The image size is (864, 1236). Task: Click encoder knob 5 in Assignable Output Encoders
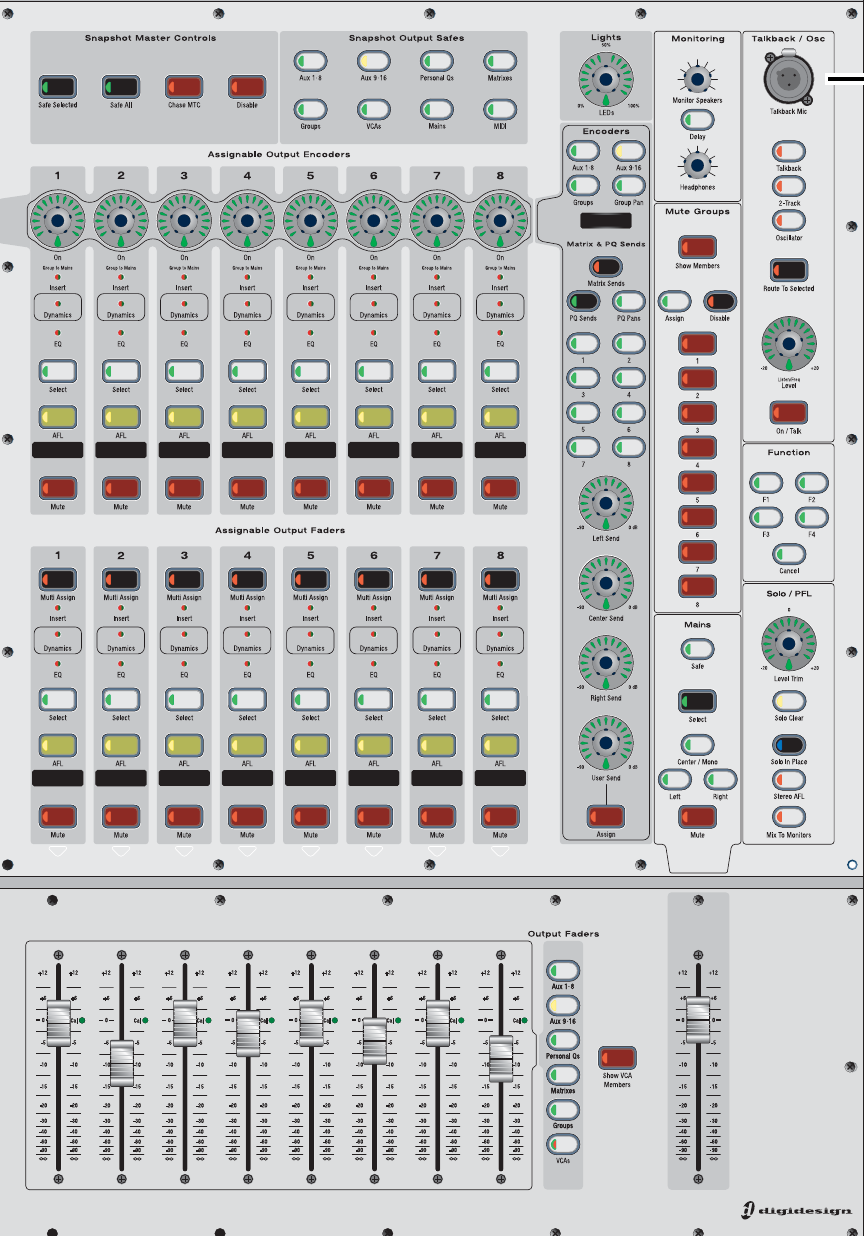[311, 220]
